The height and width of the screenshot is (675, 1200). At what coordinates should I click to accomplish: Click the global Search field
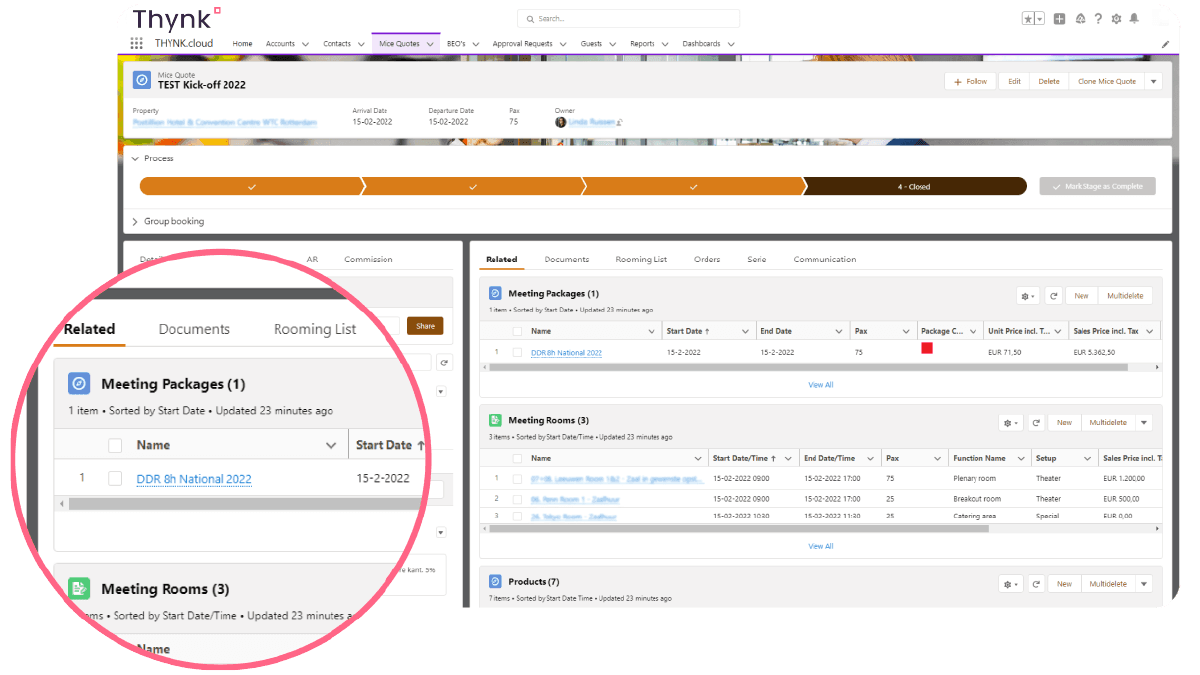pos(628,19)
